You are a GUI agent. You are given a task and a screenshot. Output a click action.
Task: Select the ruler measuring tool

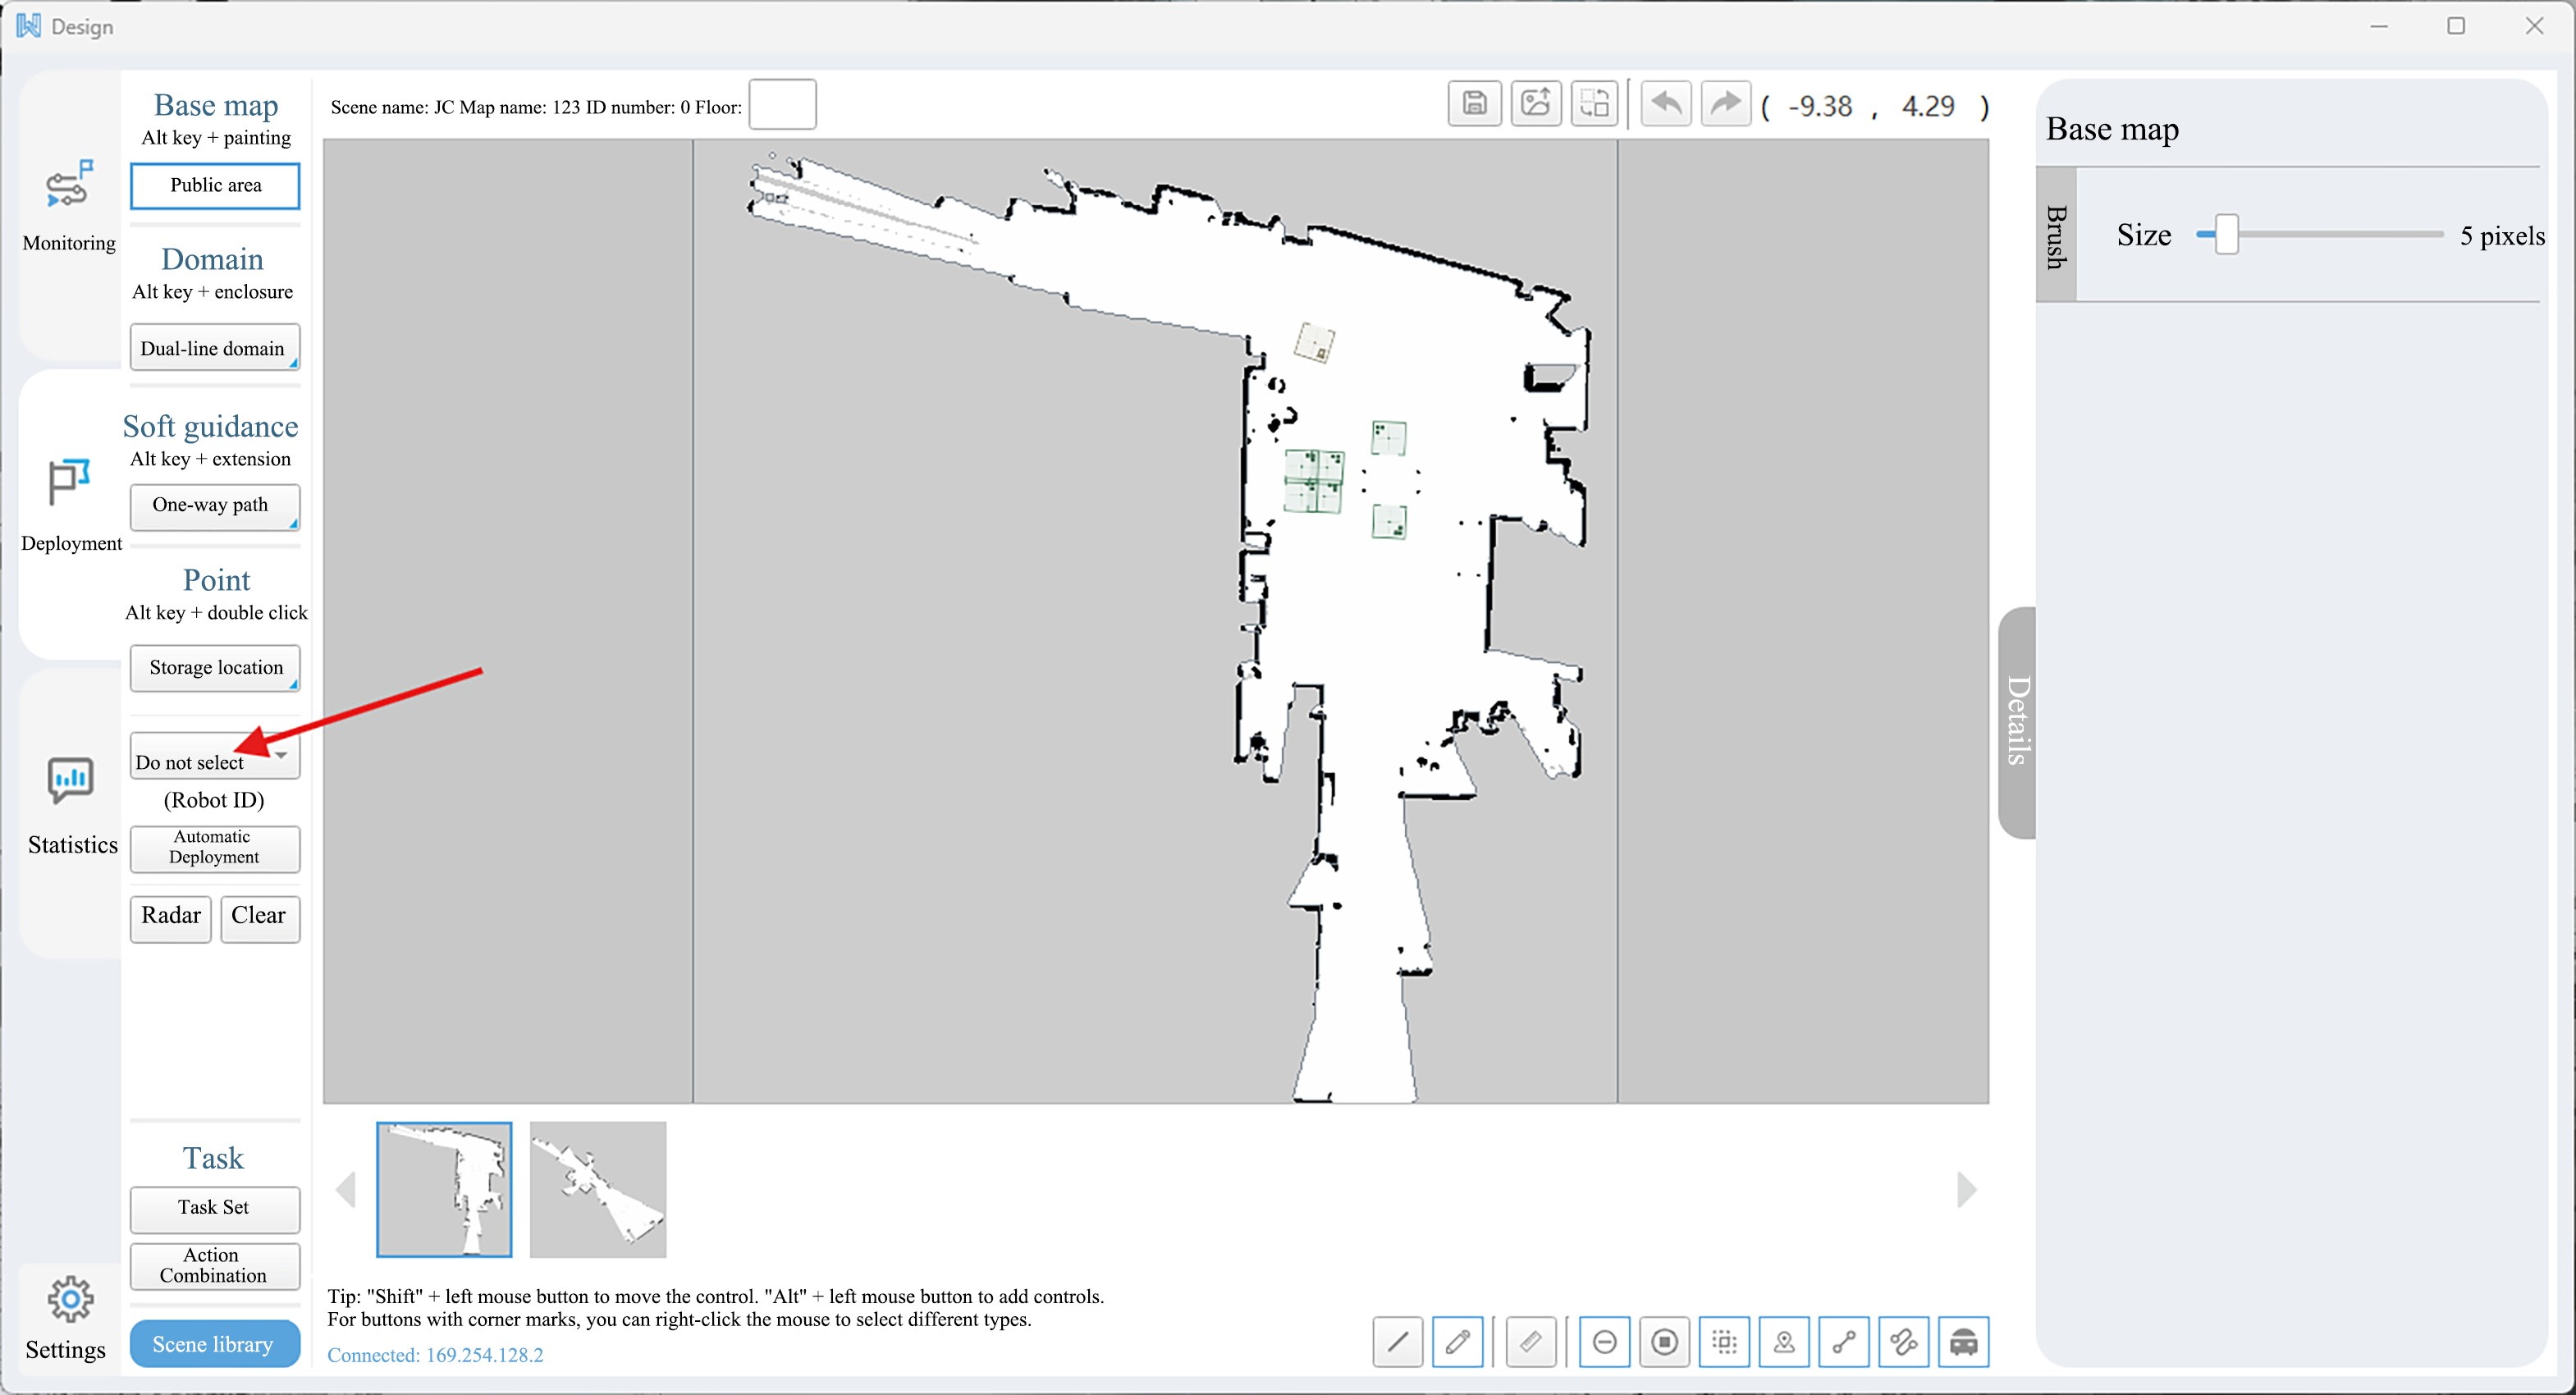(1530, 1341)
